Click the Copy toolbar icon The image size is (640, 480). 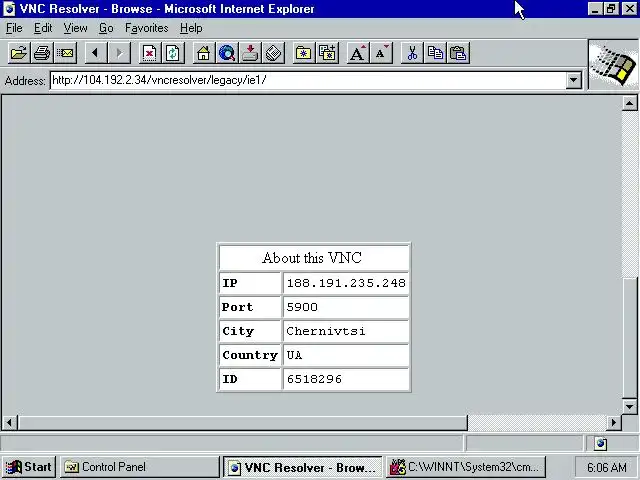(x=436, y=53)
